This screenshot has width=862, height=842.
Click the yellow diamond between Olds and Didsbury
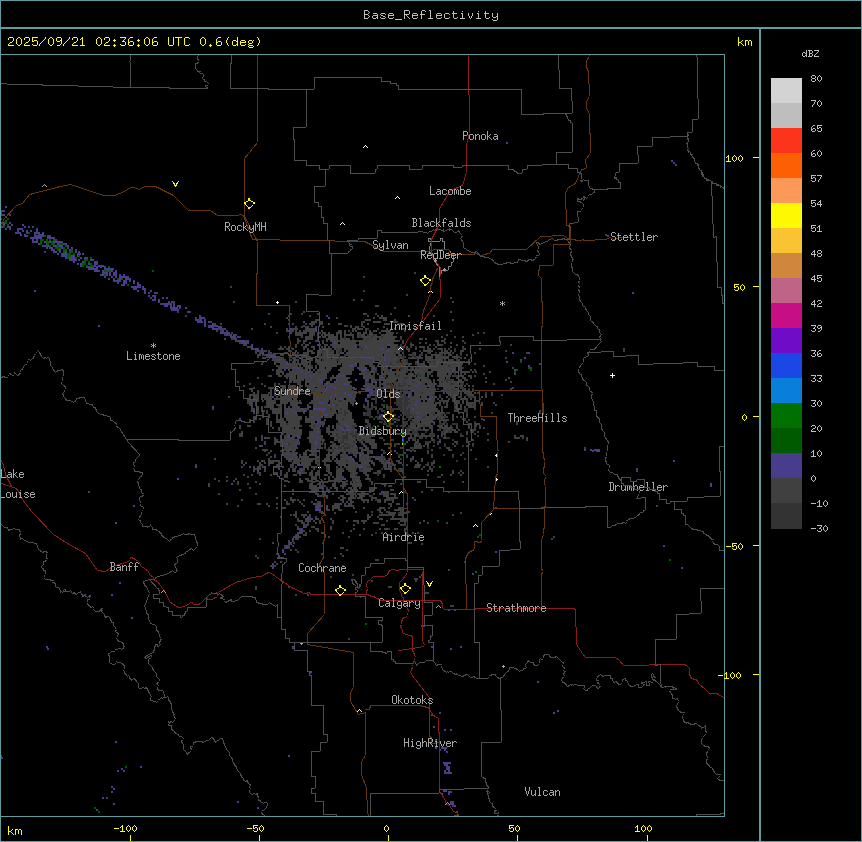pos(389,417)
